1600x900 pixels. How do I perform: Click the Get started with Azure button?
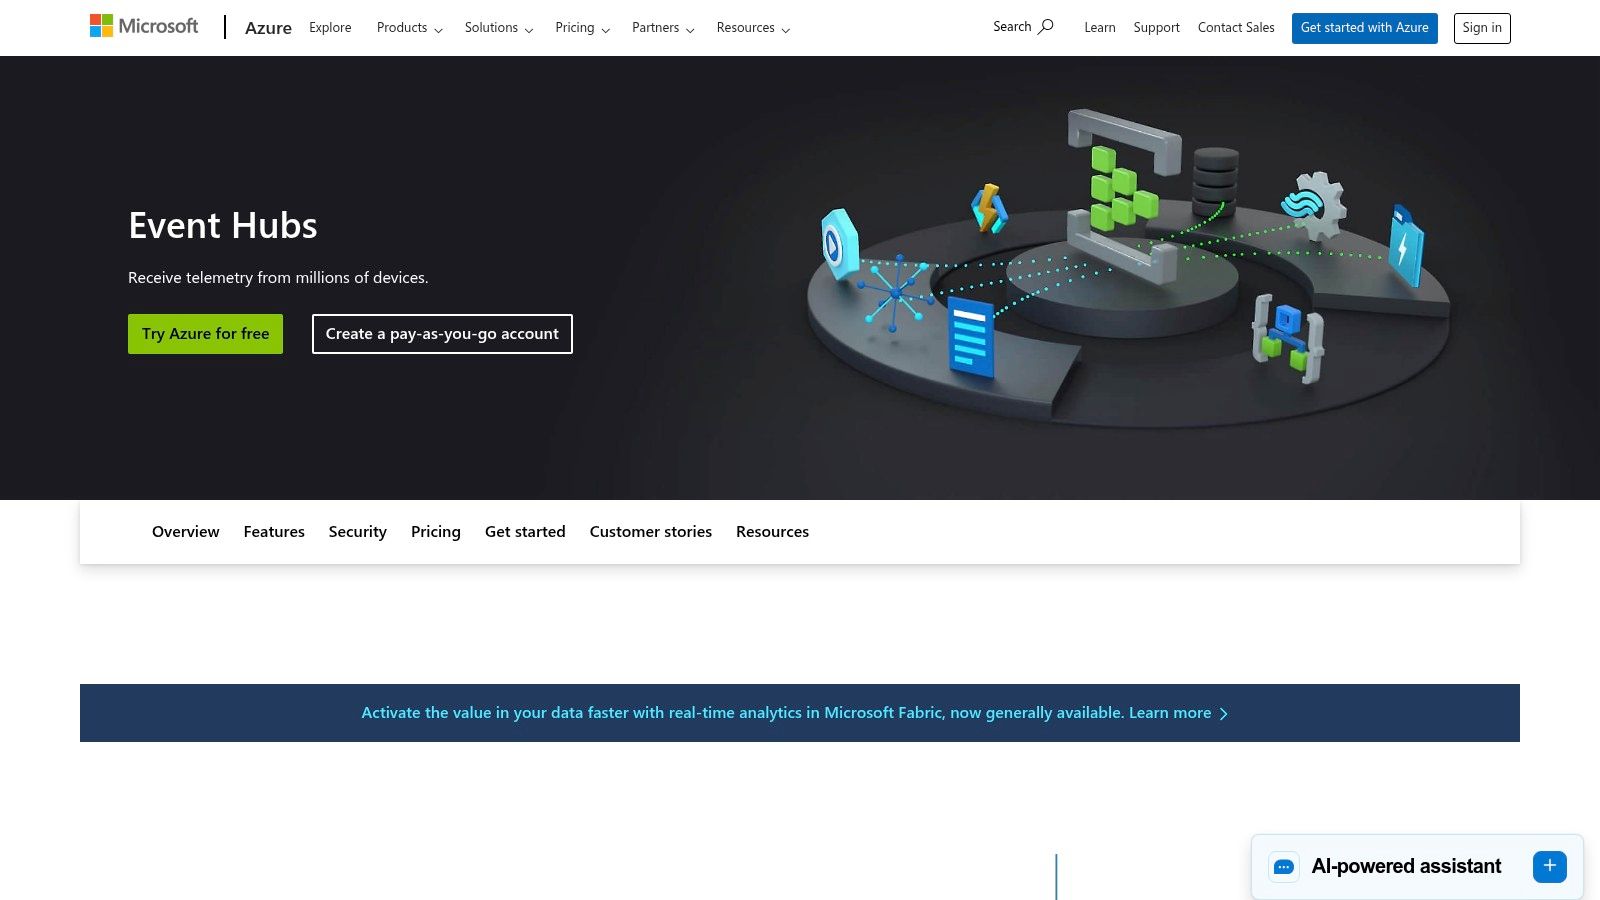[1364, 28]
